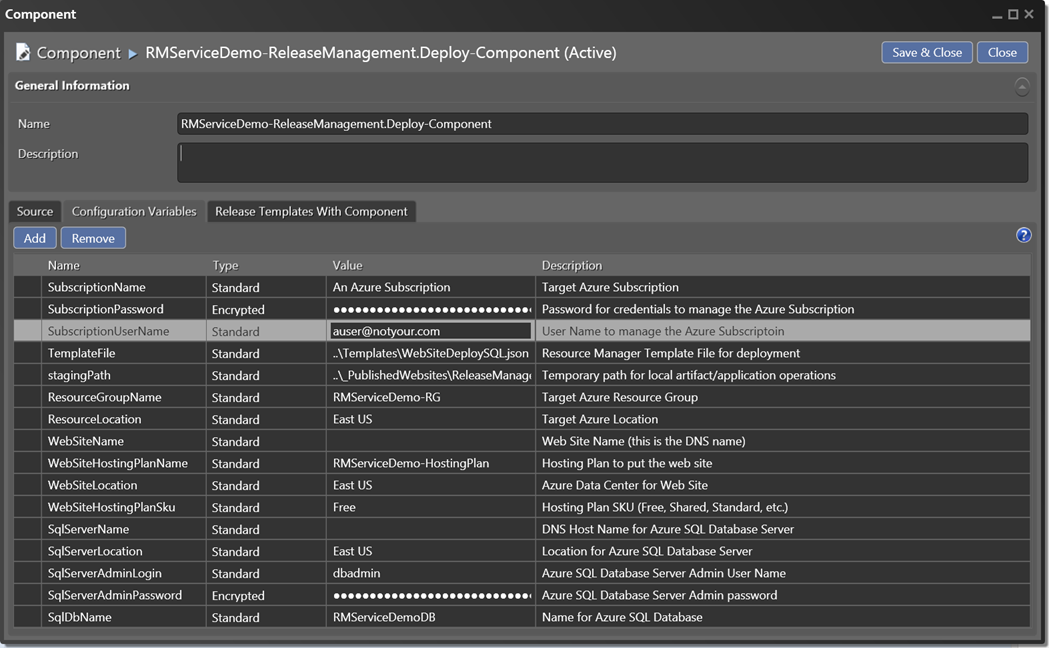The width and height of the screenshot is (1049, 648).
Task: Click the WebSiteDeploySQL.json template value
Action: click(431, 353)
